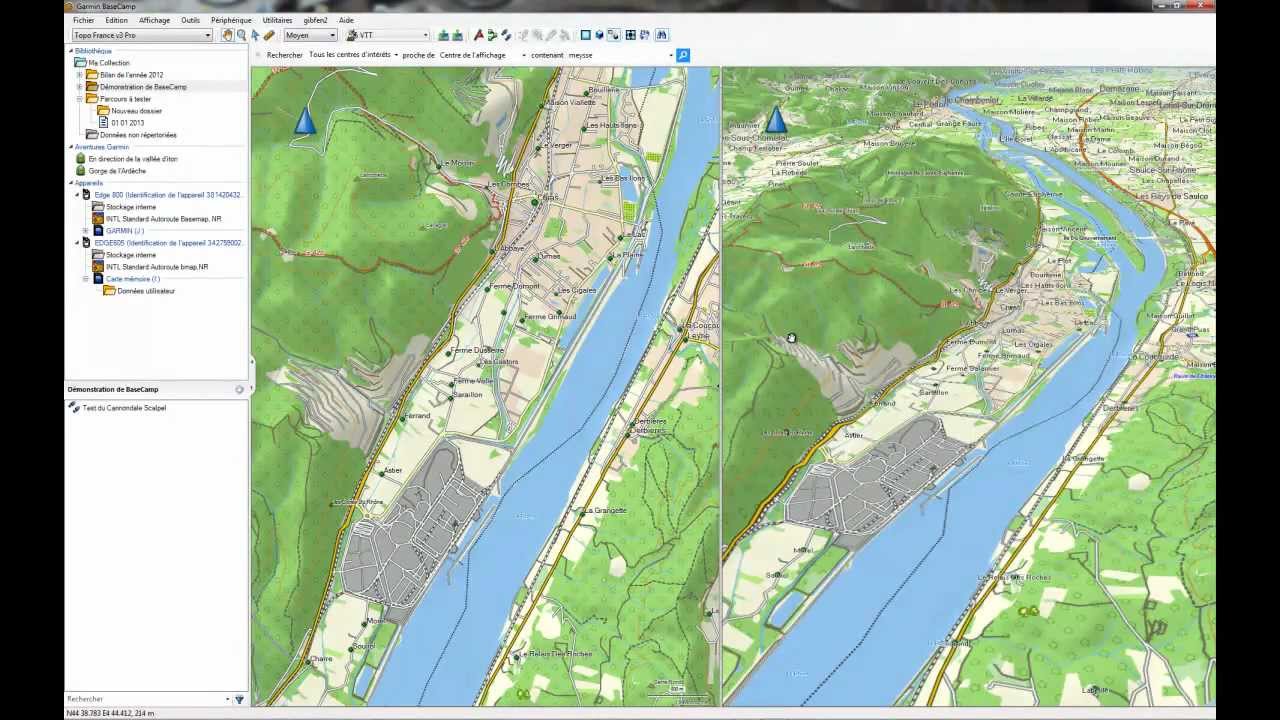1280x720 pixels.
Task: Click the Edge 800 device icon
Action: coord(86,195)
